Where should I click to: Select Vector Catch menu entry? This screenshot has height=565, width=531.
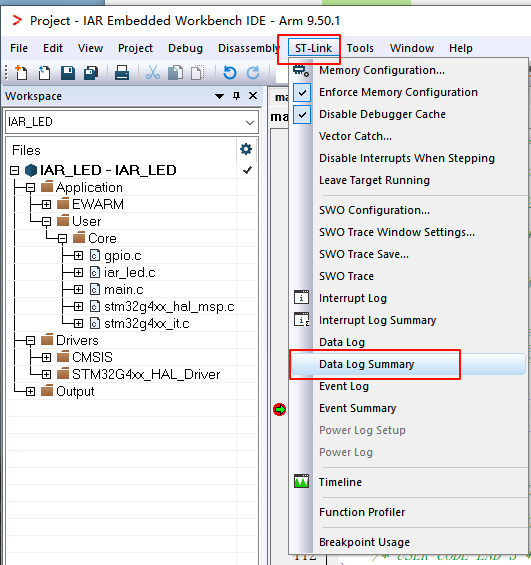(355, 136)
